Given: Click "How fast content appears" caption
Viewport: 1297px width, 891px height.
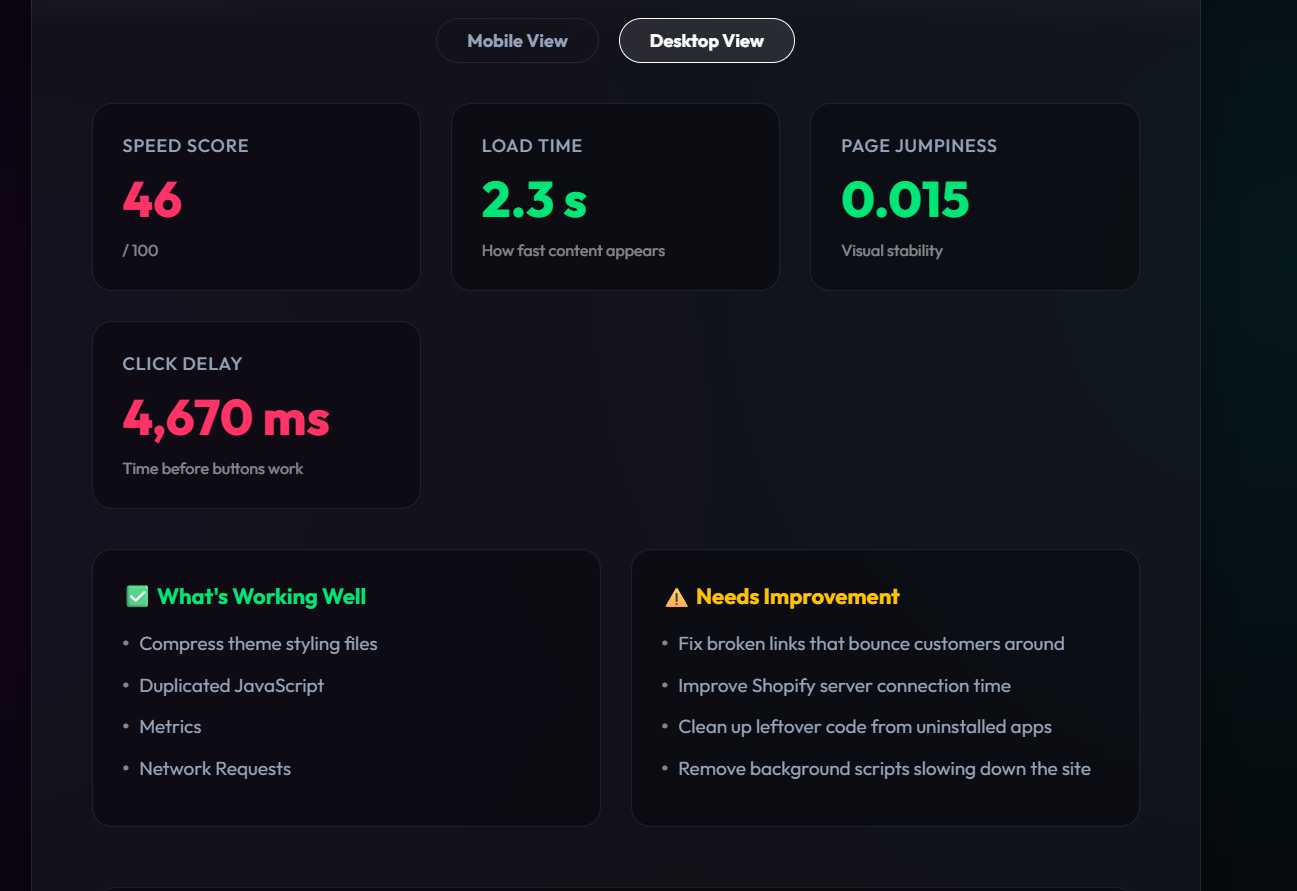Looking at the screenshot, I should tap(573, 250).
